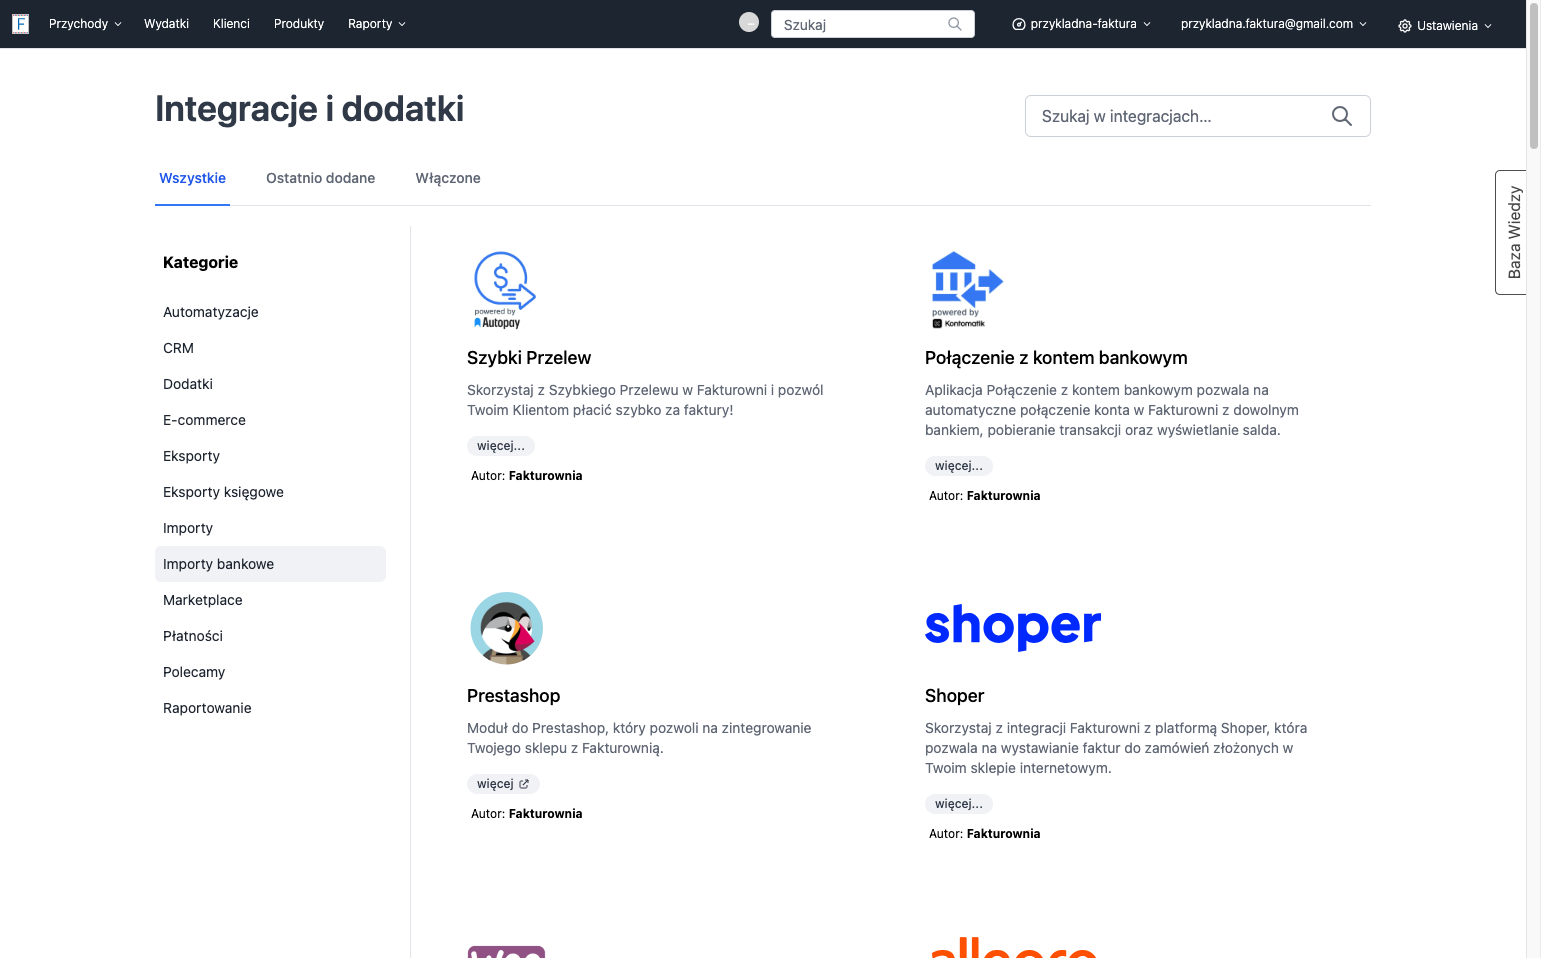1541x958 pixels.
Task: Open the Ustawienia settings dropdown
Action: tap(1445, 26)
